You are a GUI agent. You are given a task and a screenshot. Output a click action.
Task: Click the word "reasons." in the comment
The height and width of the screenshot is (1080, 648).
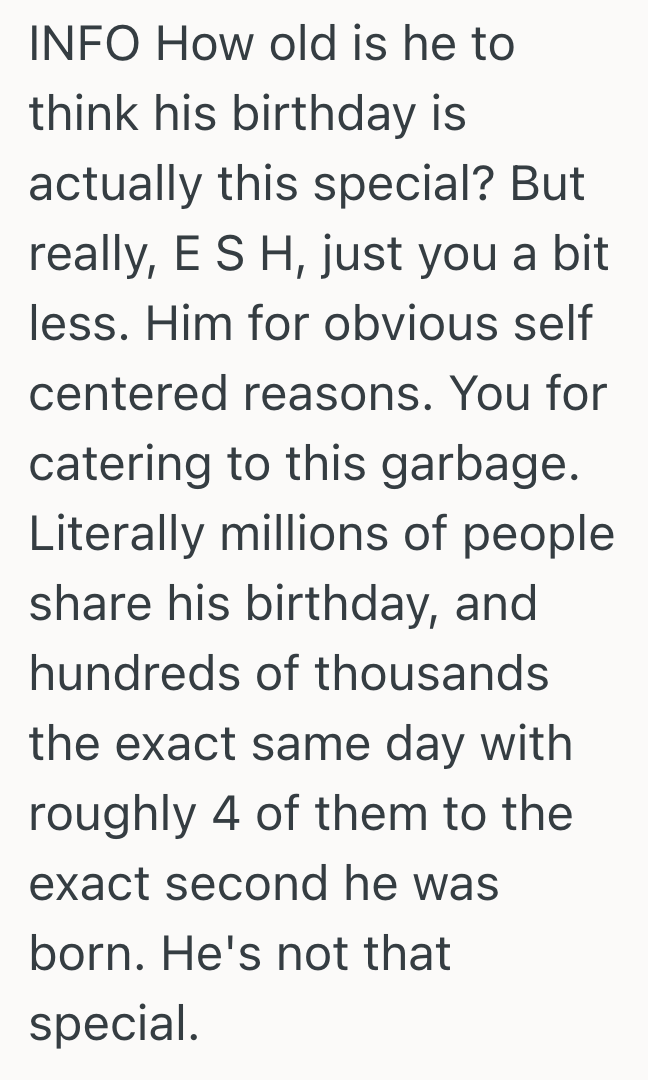coord(333,396)
